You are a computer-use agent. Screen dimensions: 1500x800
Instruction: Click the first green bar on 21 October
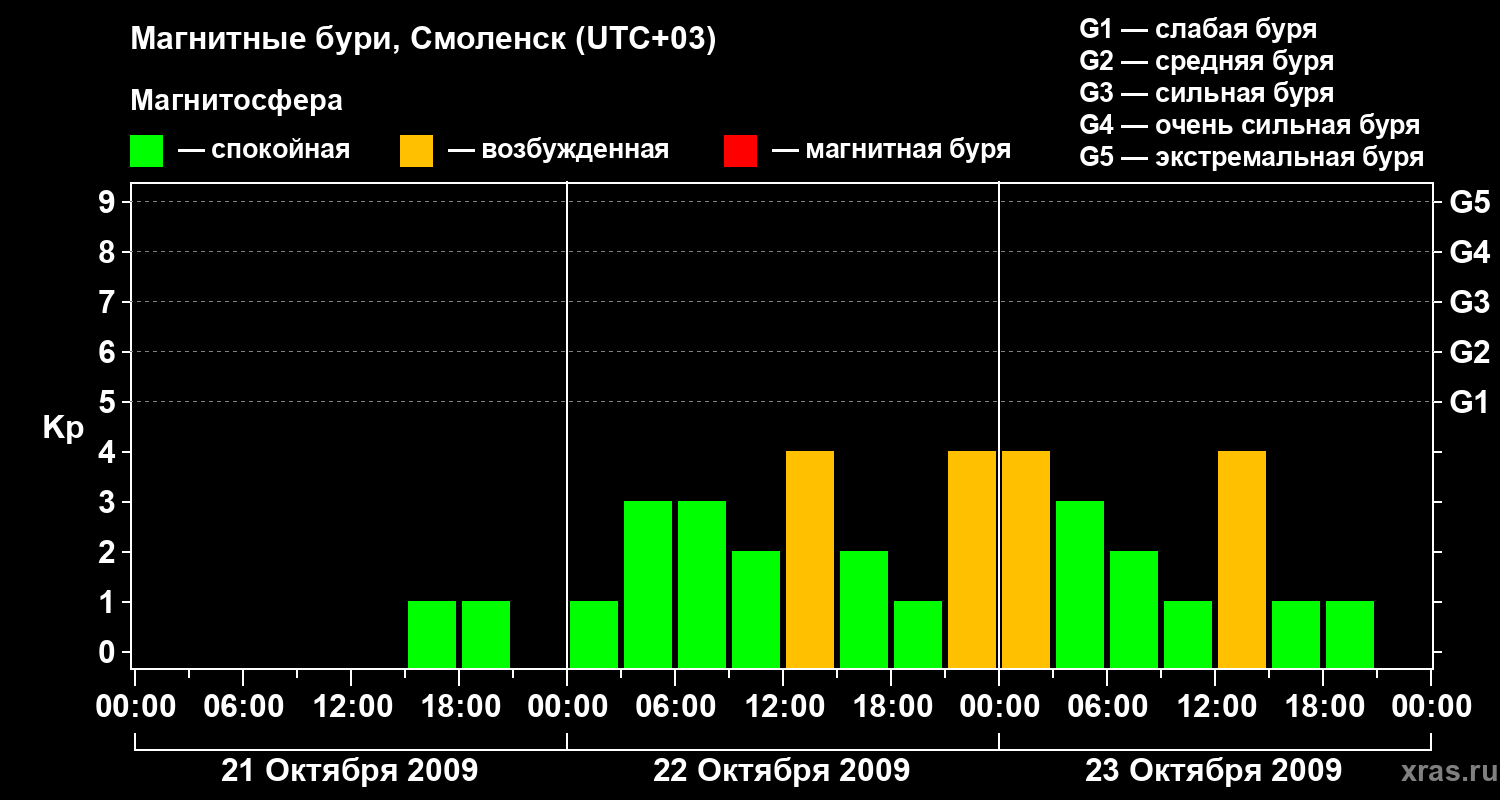coord(432,634)
